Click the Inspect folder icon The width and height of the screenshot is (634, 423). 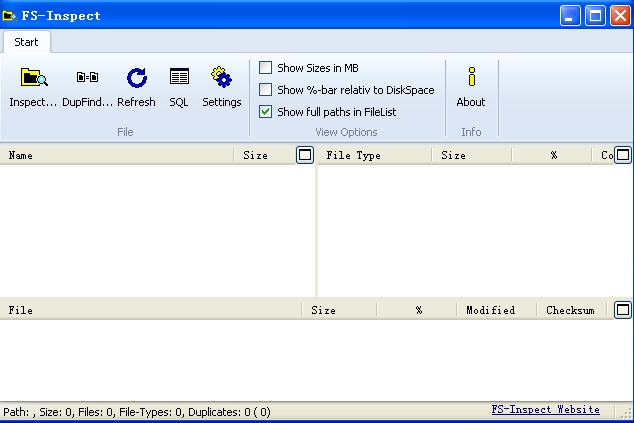click(33, 78)
